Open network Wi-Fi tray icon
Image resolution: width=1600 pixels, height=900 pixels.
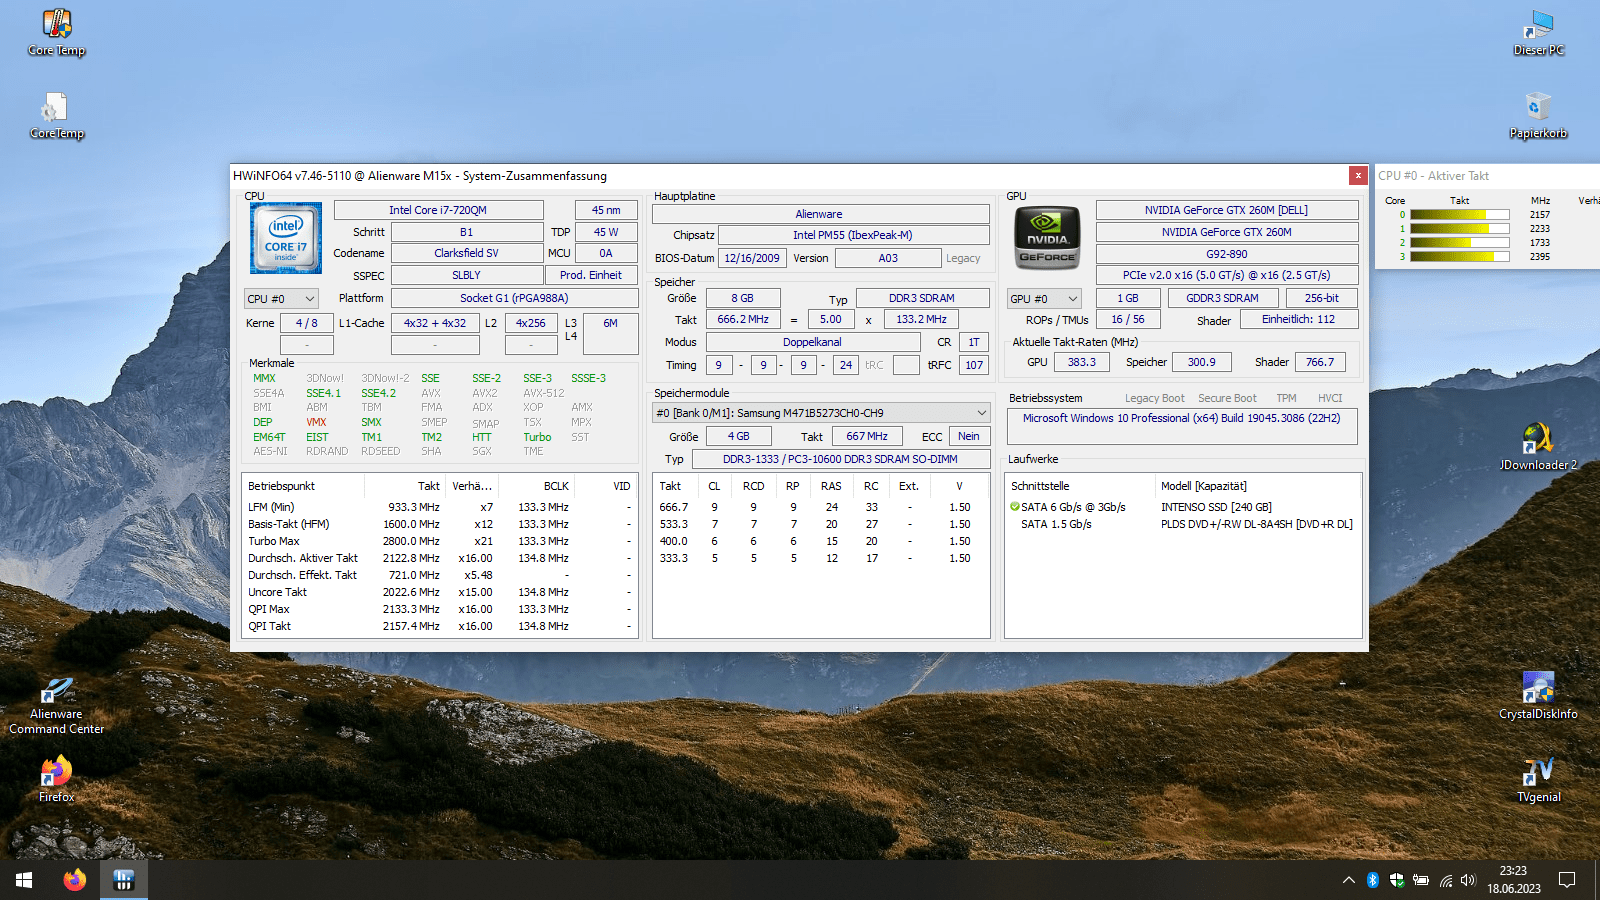click(1445, 880)
